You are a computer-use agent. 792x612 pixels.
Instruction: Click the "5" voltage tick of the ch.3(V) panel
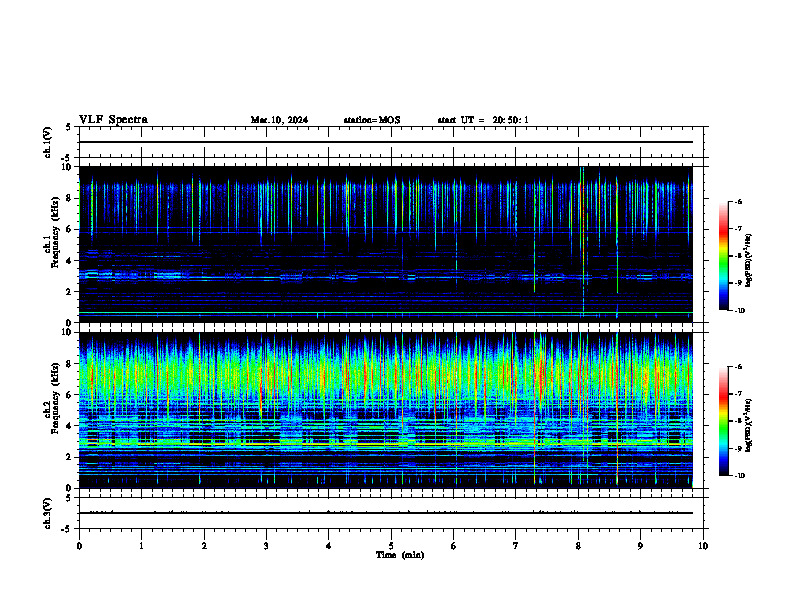pos(69,498)
